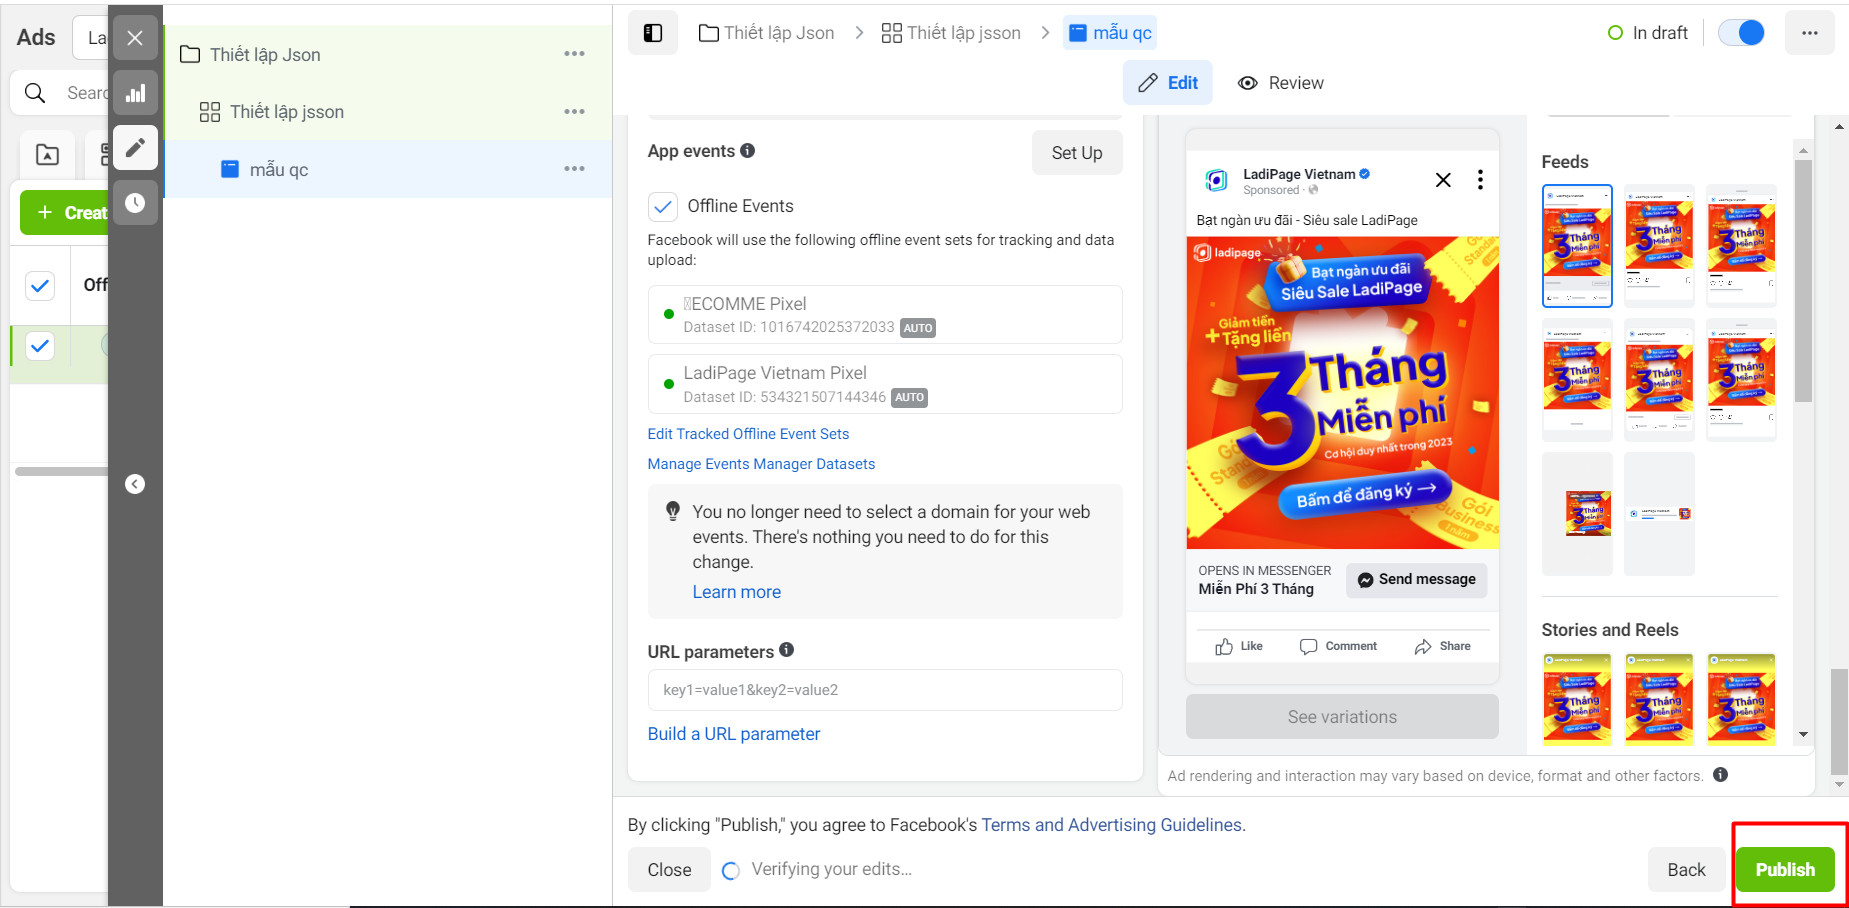The height and width of the screenshot is (908, 1849).
Task: Select first thumbnail in second Feeds row
Action: (1577, 380)
